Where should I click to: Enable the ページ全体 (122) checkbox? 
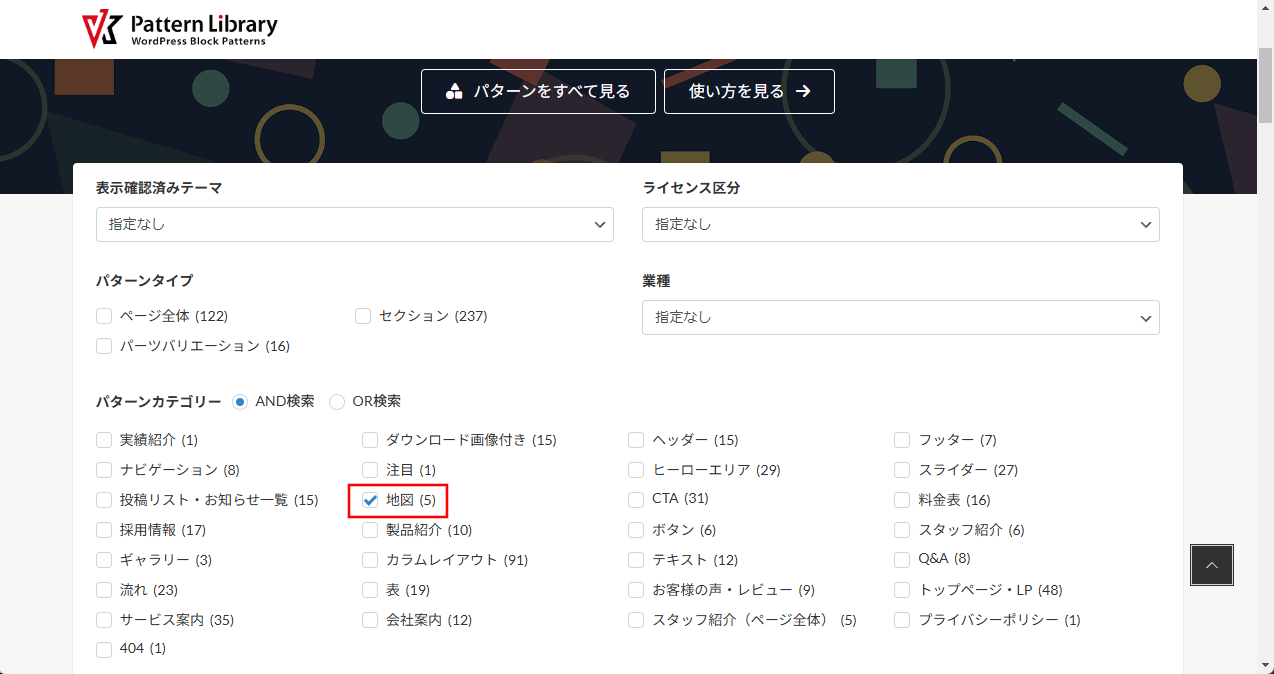click(104, 316)
